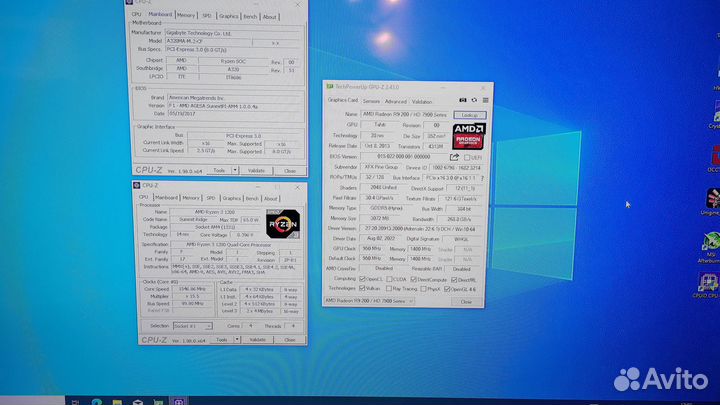Select the Graphics Card tab in GPU-Z
720x405 pixels.
click(x=342, y=100)
